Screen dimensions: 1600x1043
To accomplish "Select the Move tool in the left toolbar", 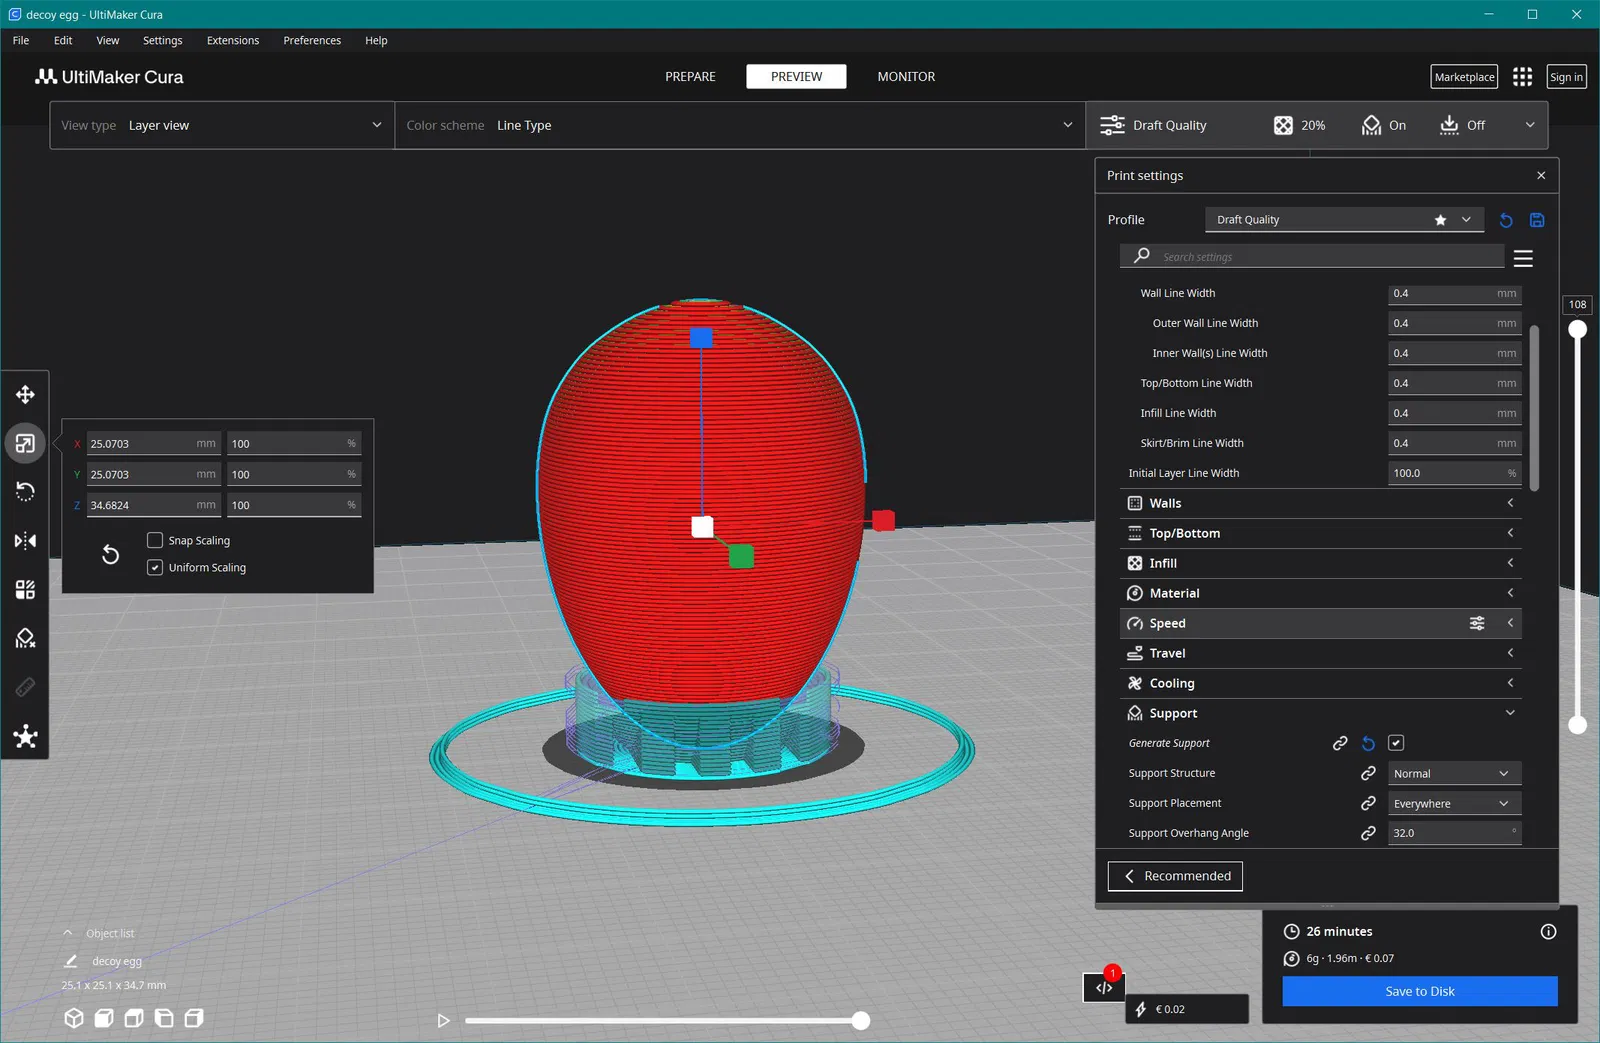I will [25, 395].
